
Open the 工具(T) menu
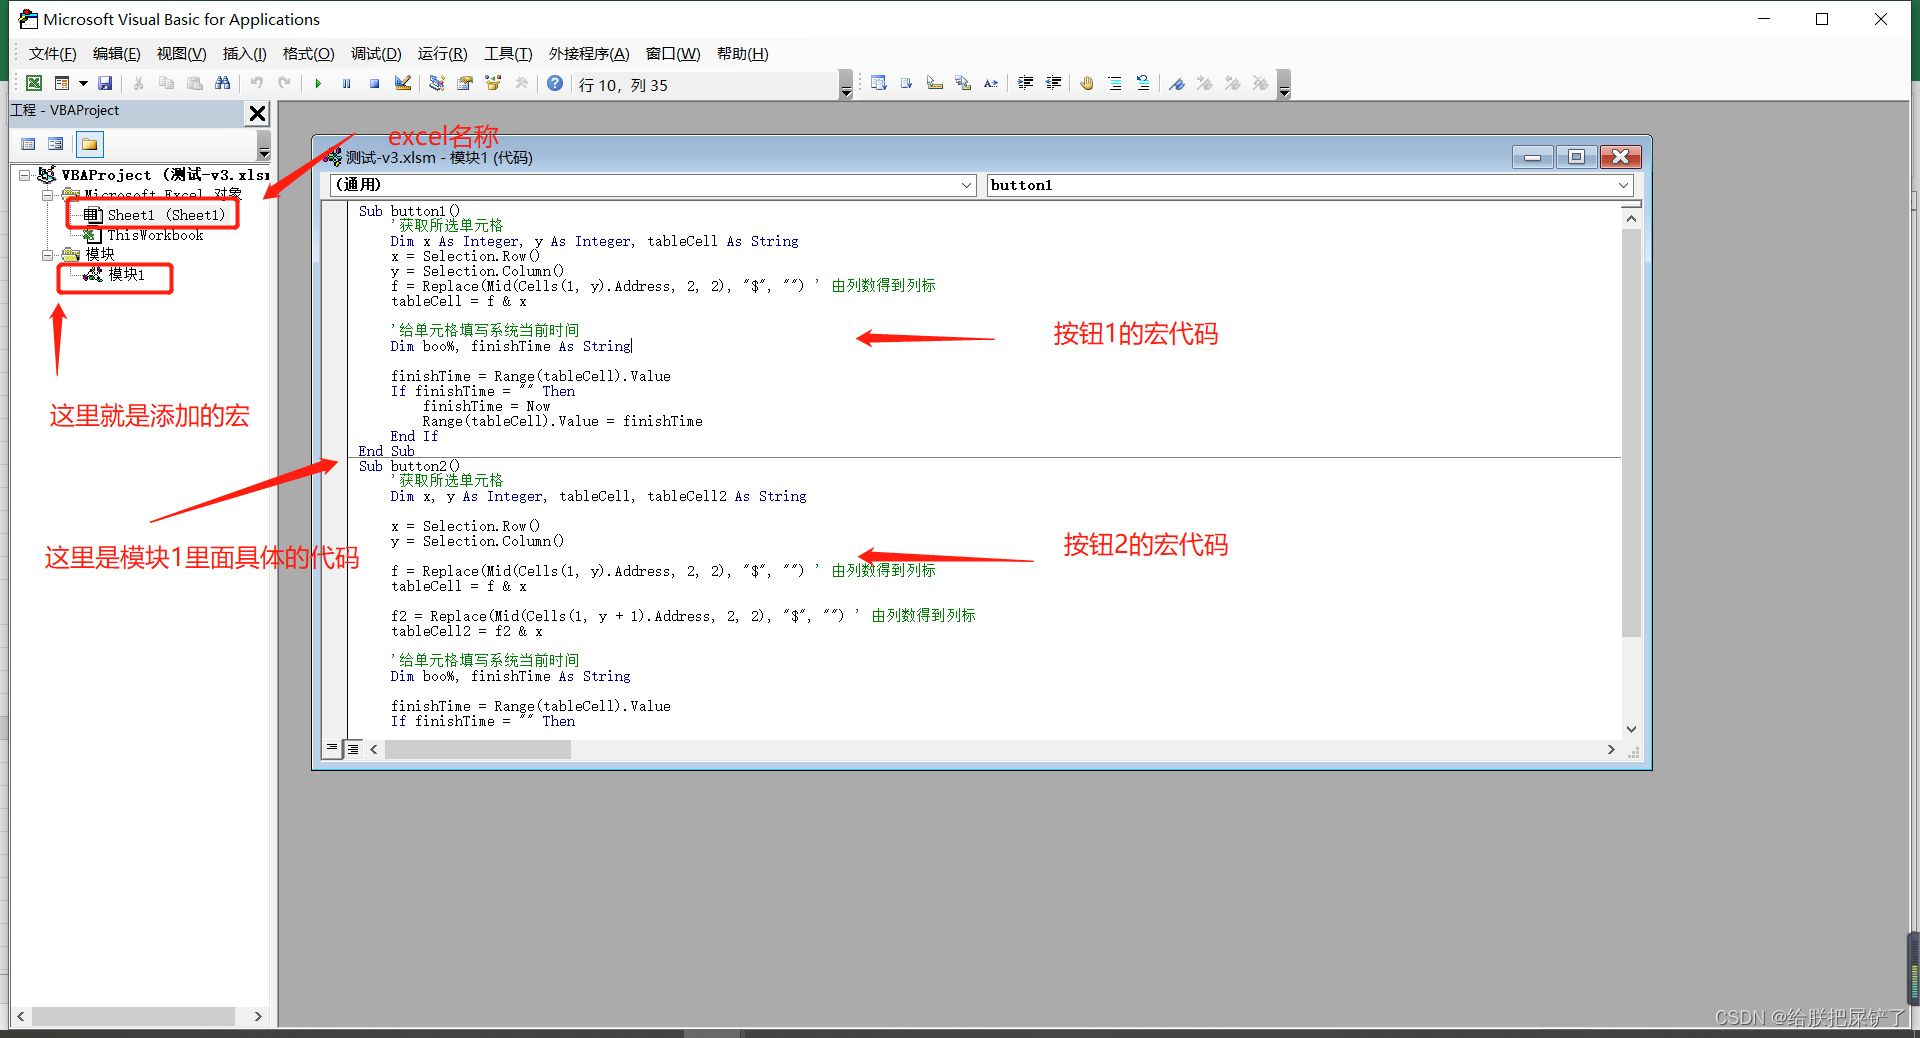pyautogui.click(x=508, y=54)
